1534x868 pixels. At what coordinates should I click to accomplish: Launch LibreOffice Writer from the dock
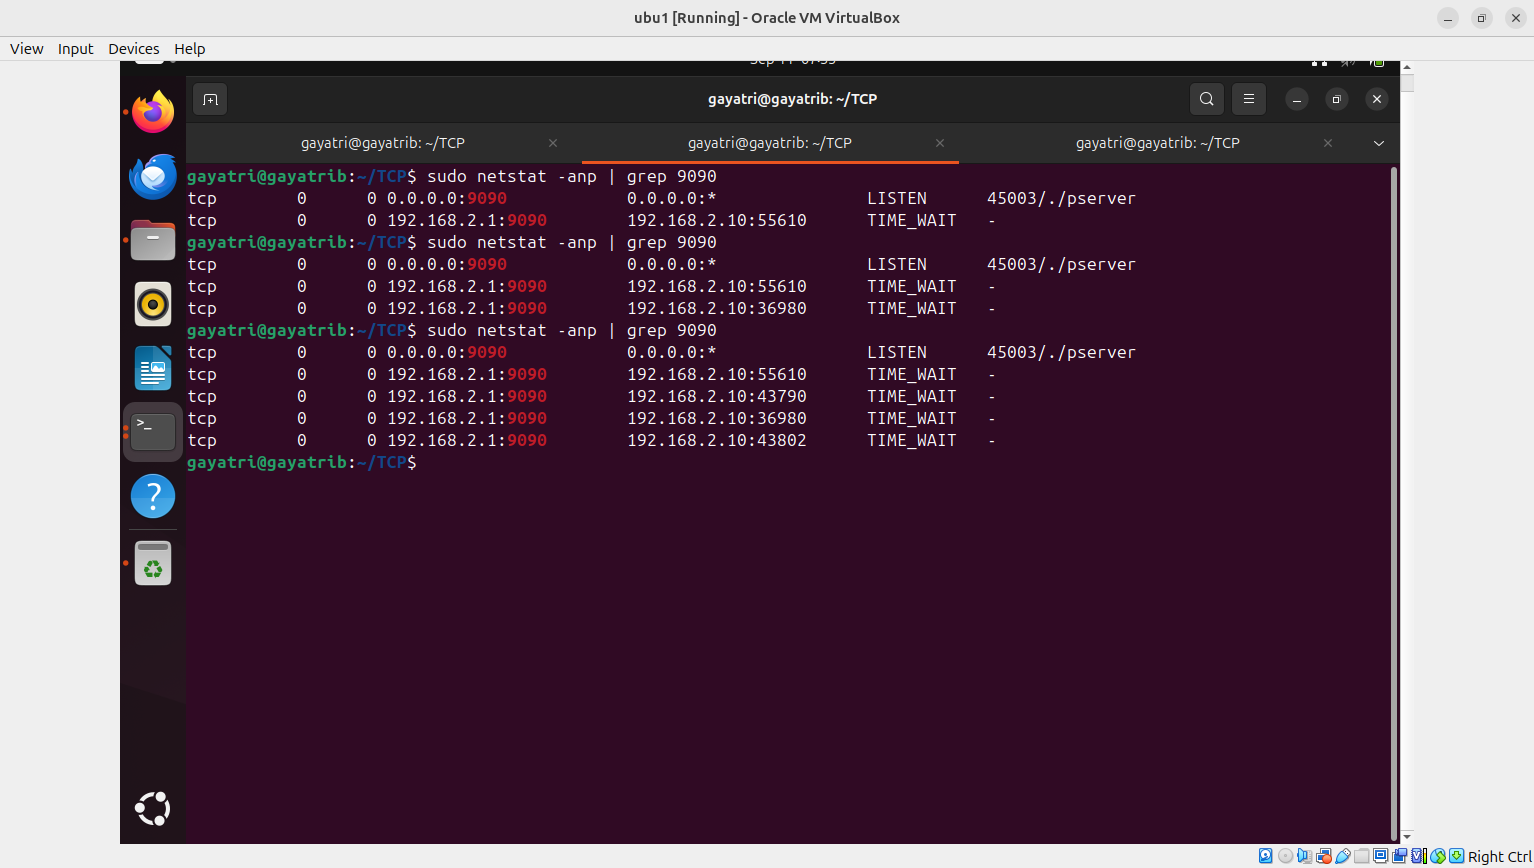point(153,369)
